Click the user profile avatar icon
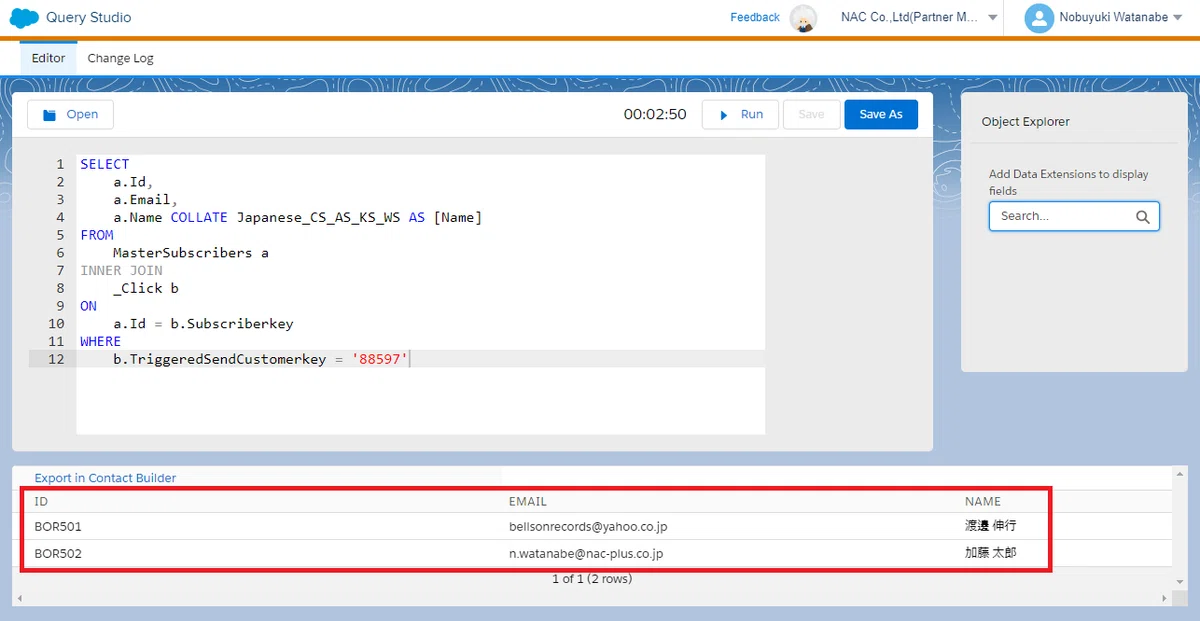This screenshot has height=621, width=1200. [1039, 17]
